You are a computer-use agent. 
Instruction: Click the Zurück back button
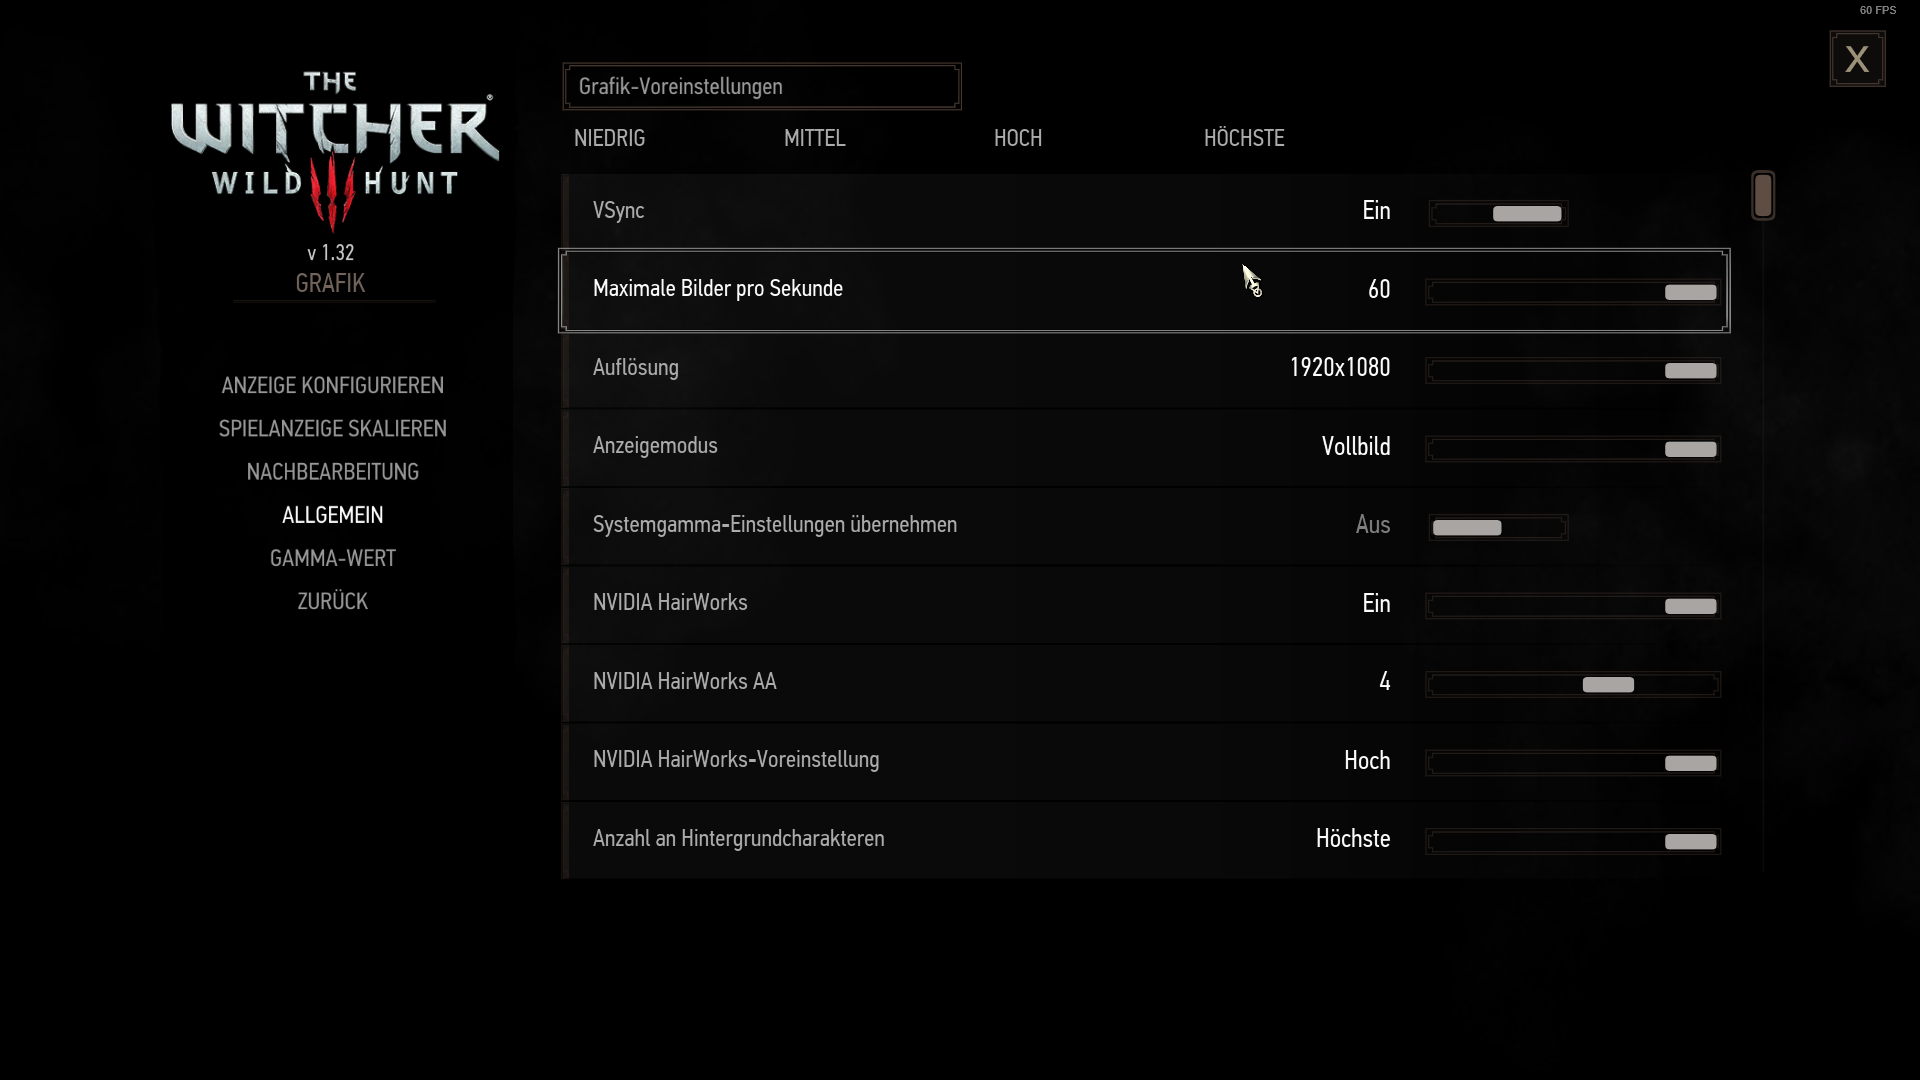(x=333, y=601)
